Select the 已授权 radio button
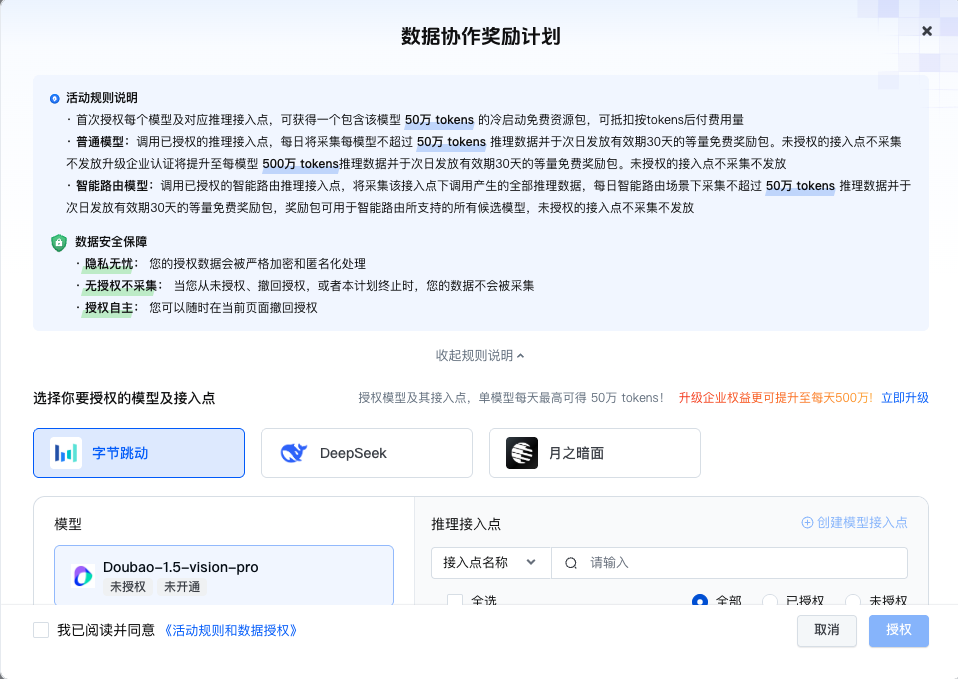958x679 pixels. click(770, 601)
